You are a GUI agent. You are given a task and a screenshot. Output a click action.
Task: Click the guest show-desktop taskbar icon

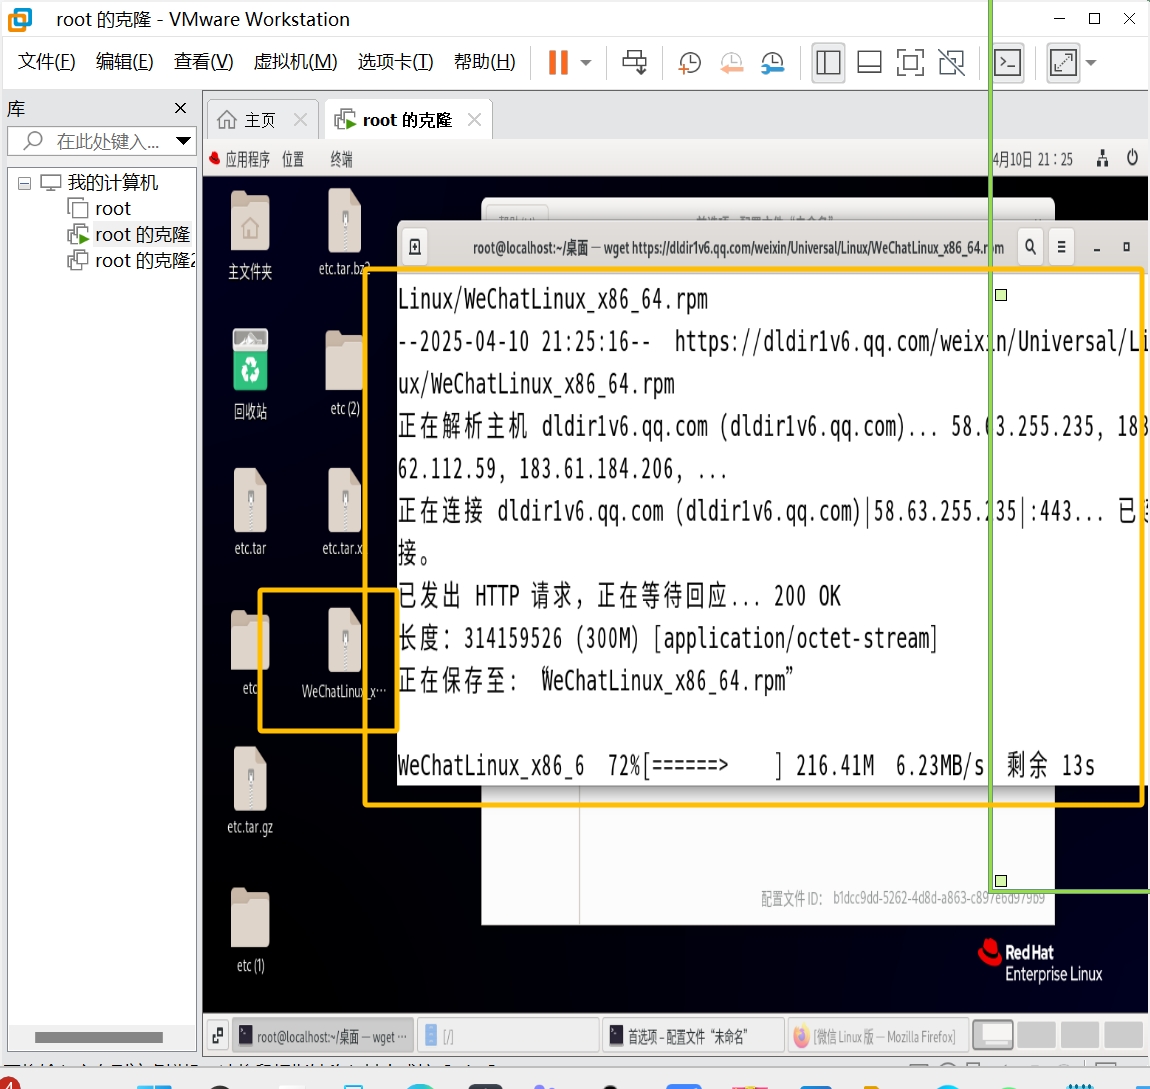click(217, 1035)
